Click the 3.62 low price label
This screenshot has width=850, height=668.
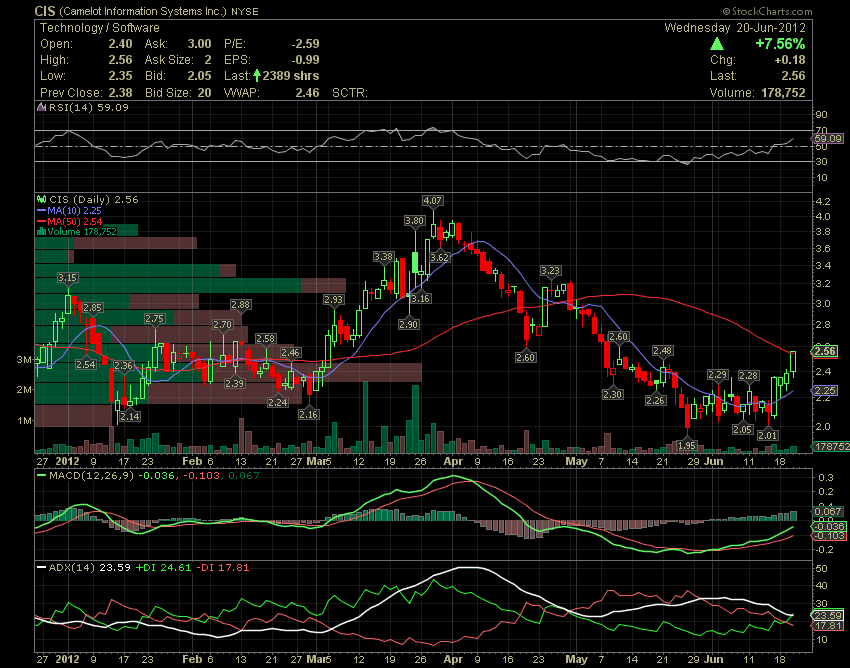[440, 257]
